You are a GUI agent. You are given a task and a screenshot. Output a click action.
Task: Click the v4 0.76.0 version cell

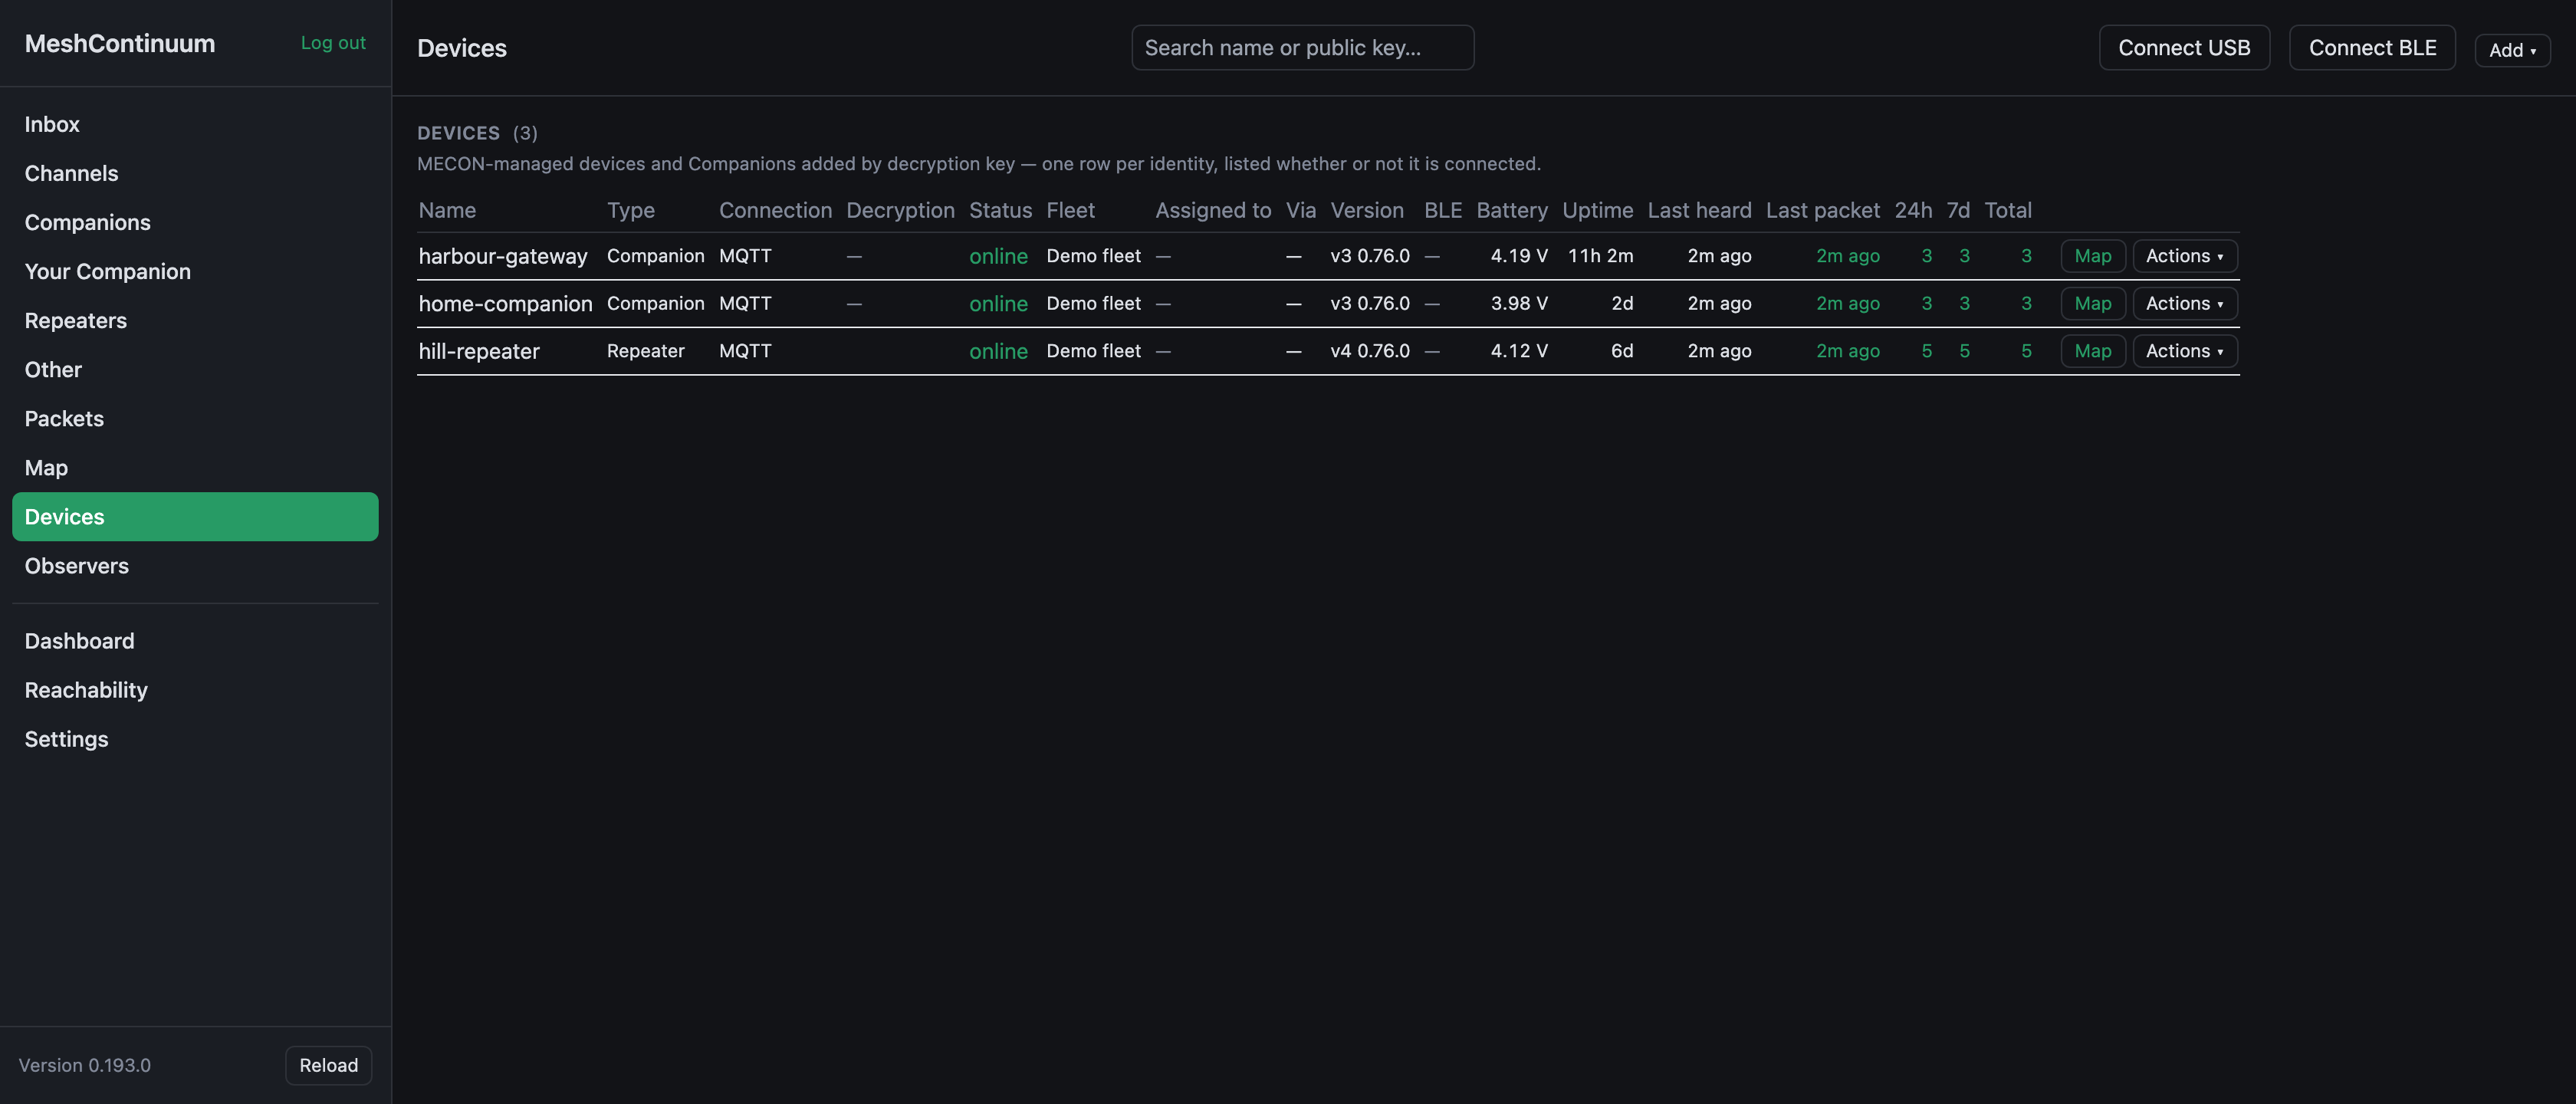[1369, 351]
